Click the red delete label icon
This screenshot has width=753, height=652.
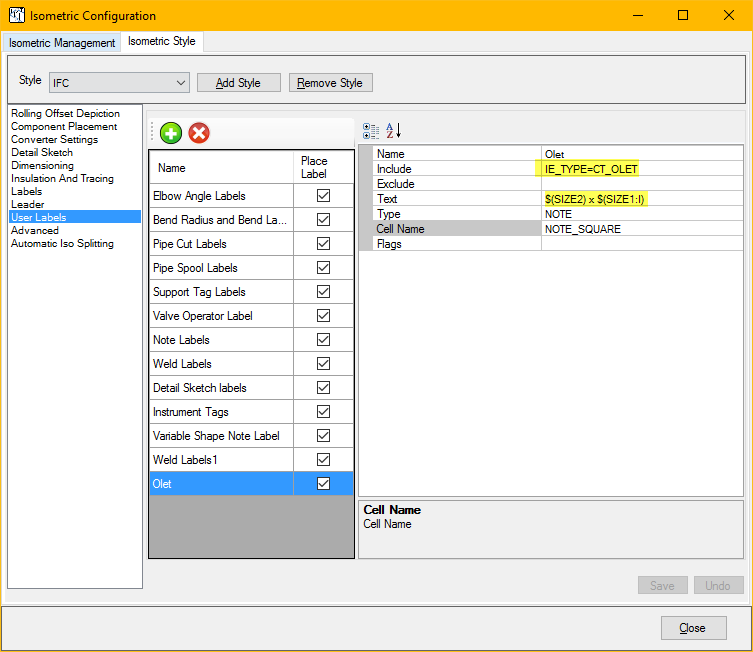point(199,132)
